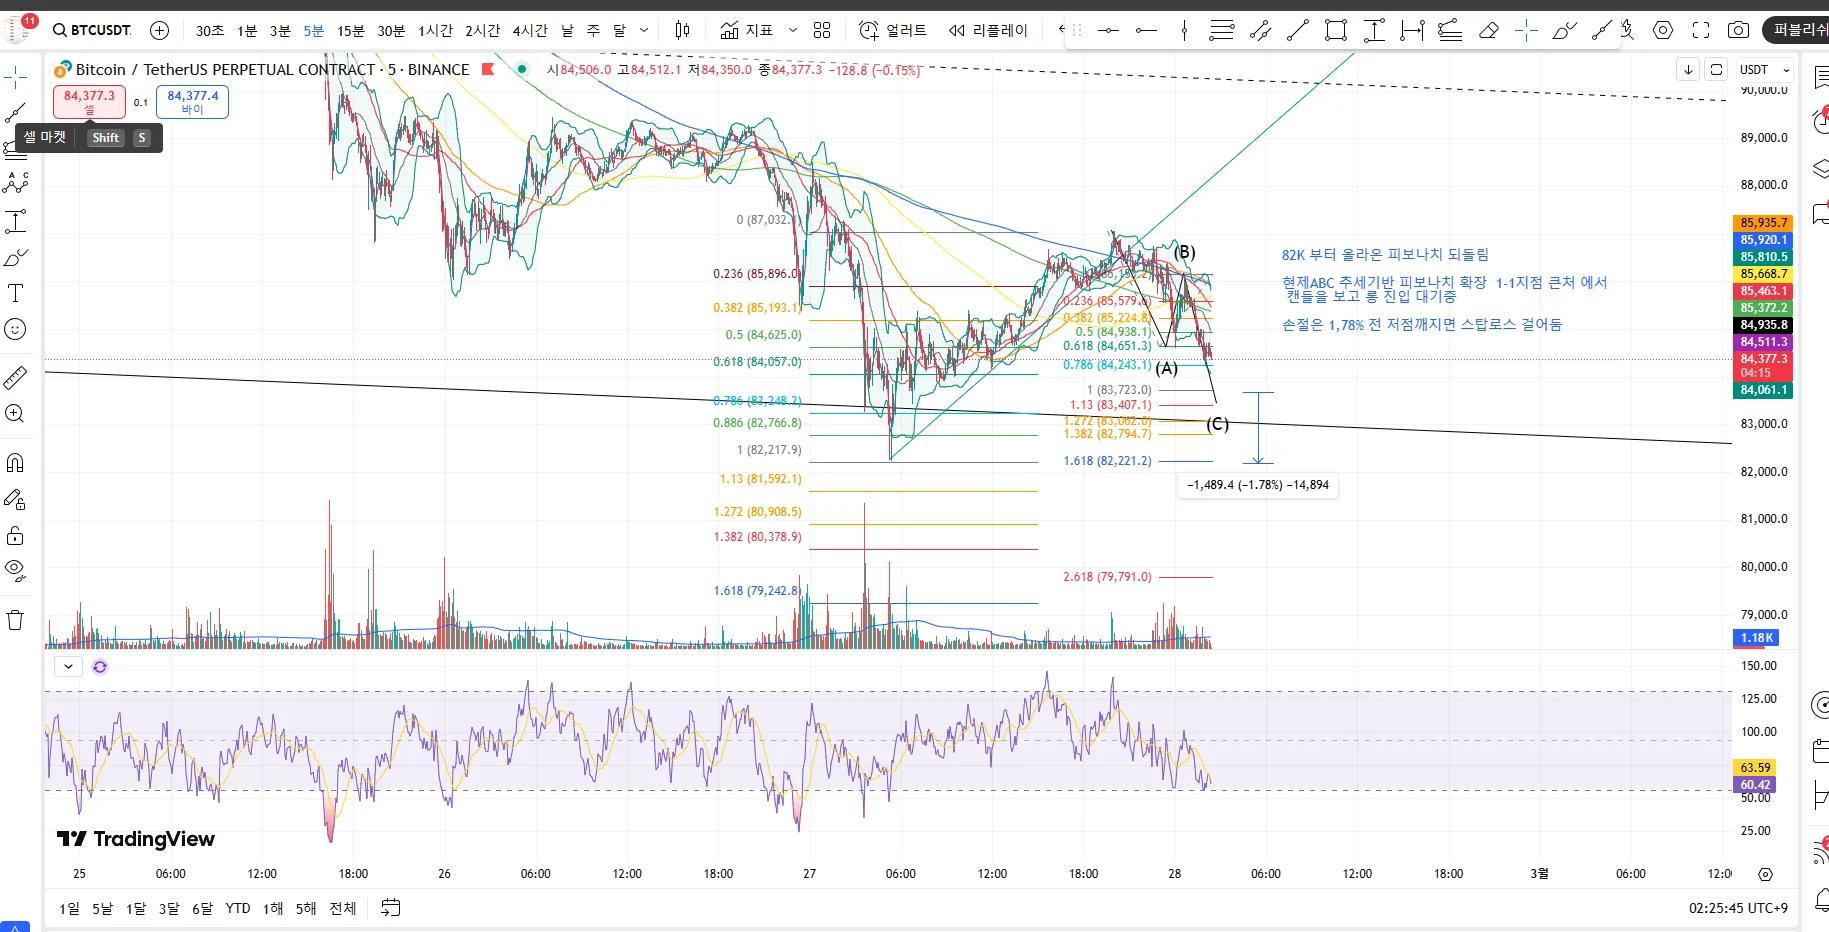
Task: Open the emoji icons tool in left sidebar
Action: (15, 329)
